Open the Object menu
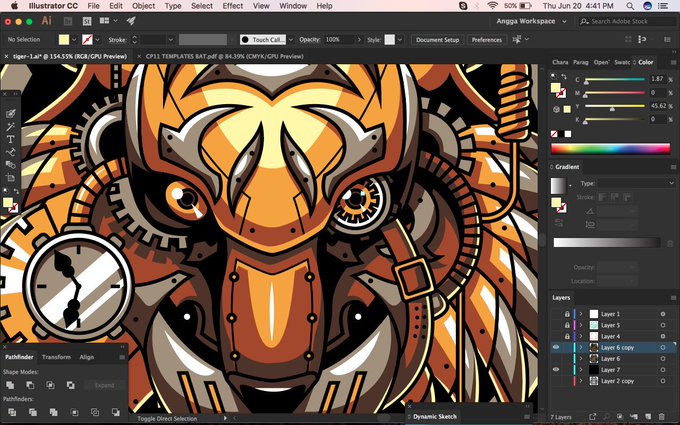The image size is (680, 425). pyautogui.click(x=143, y=6)
